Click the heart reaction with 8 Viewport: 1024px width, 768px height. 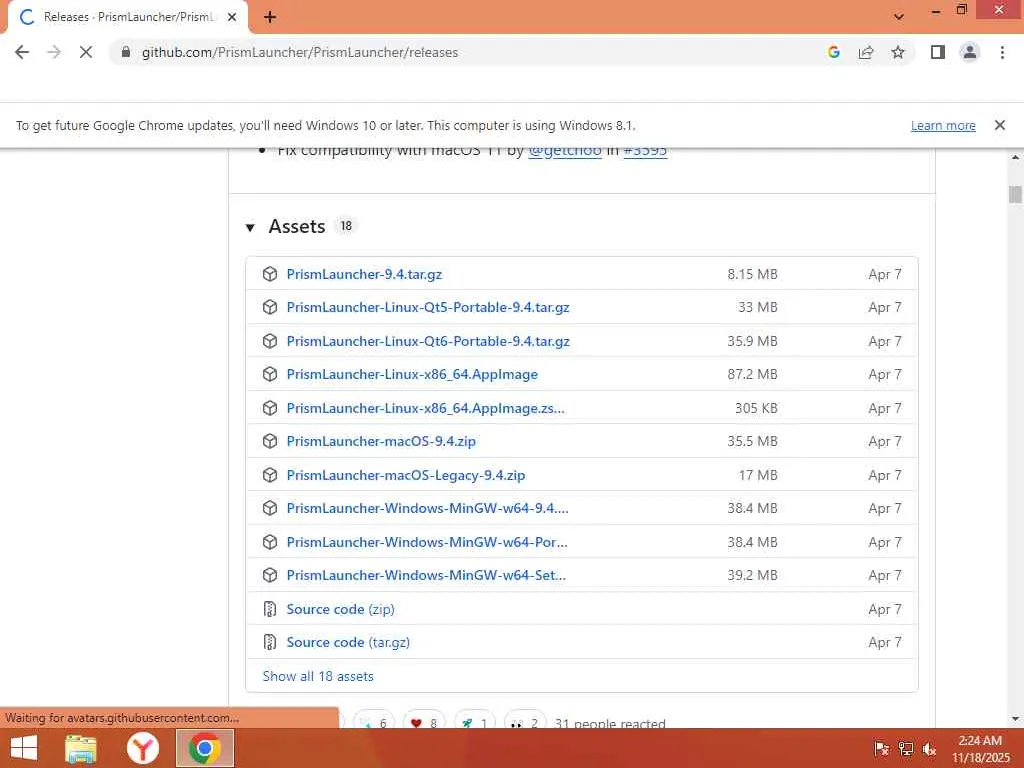click(424, 721)
